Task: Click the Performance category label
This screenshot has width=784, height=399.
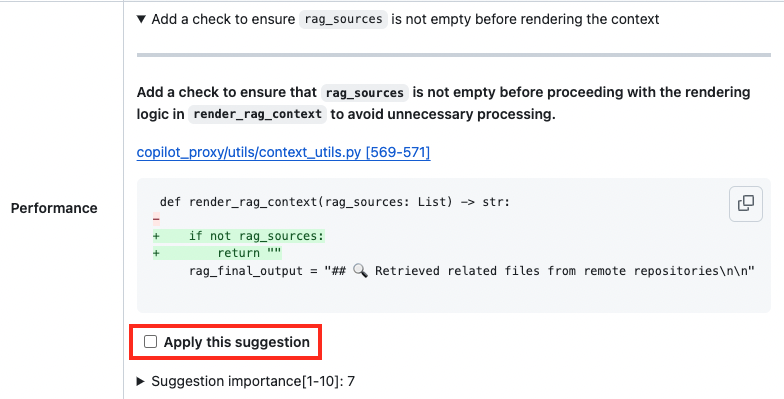Action: [54, 208]
